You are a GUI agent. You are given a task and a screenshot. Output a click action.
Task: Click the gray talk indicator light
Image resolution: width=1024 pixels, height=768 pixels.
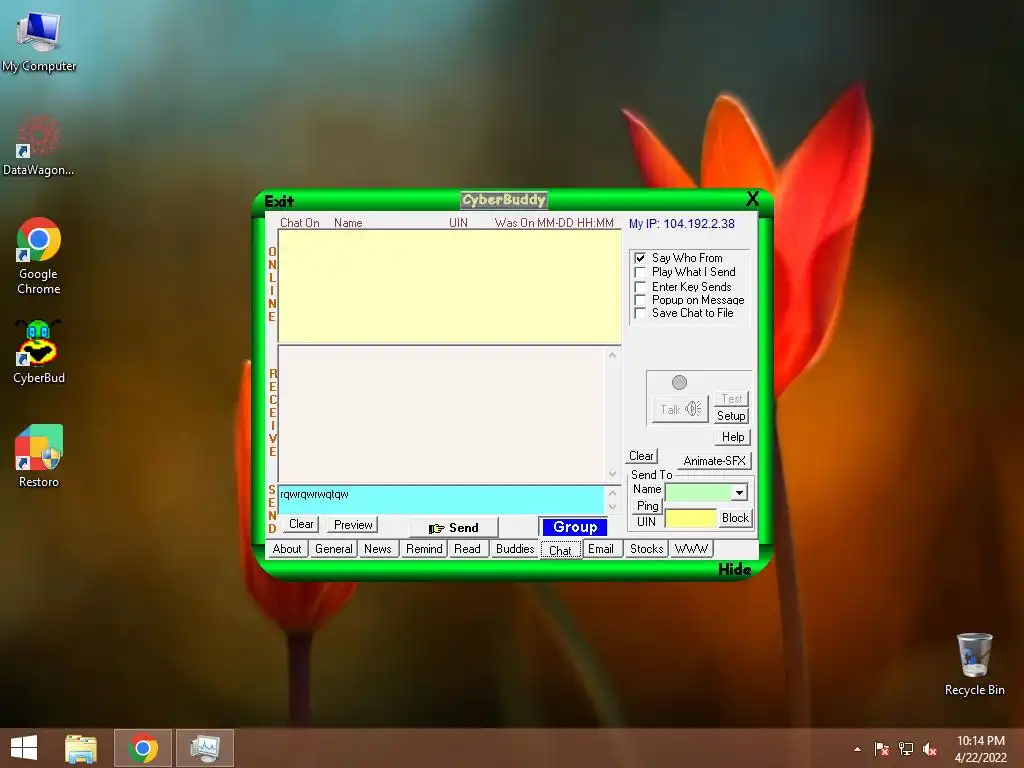(679, 382)
